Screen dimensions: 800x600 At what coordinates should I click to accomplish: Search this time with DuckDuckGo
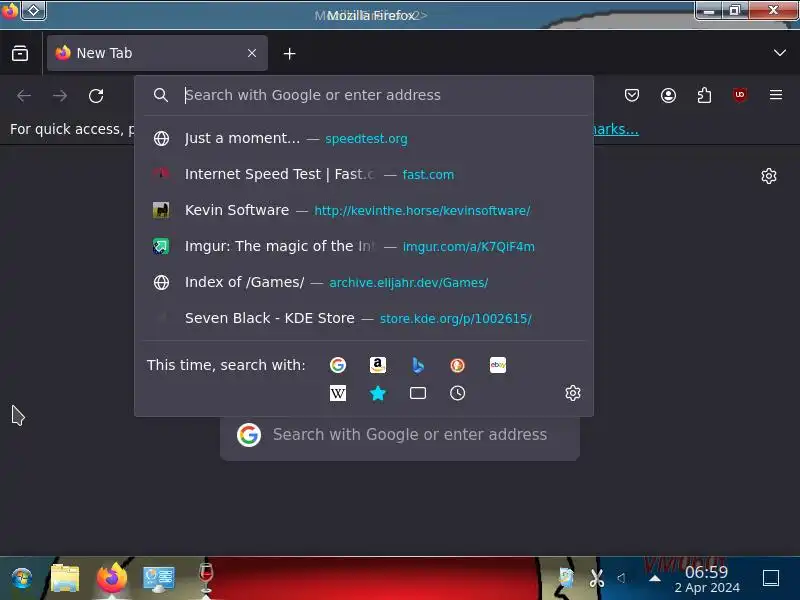[x=457, y=365]
